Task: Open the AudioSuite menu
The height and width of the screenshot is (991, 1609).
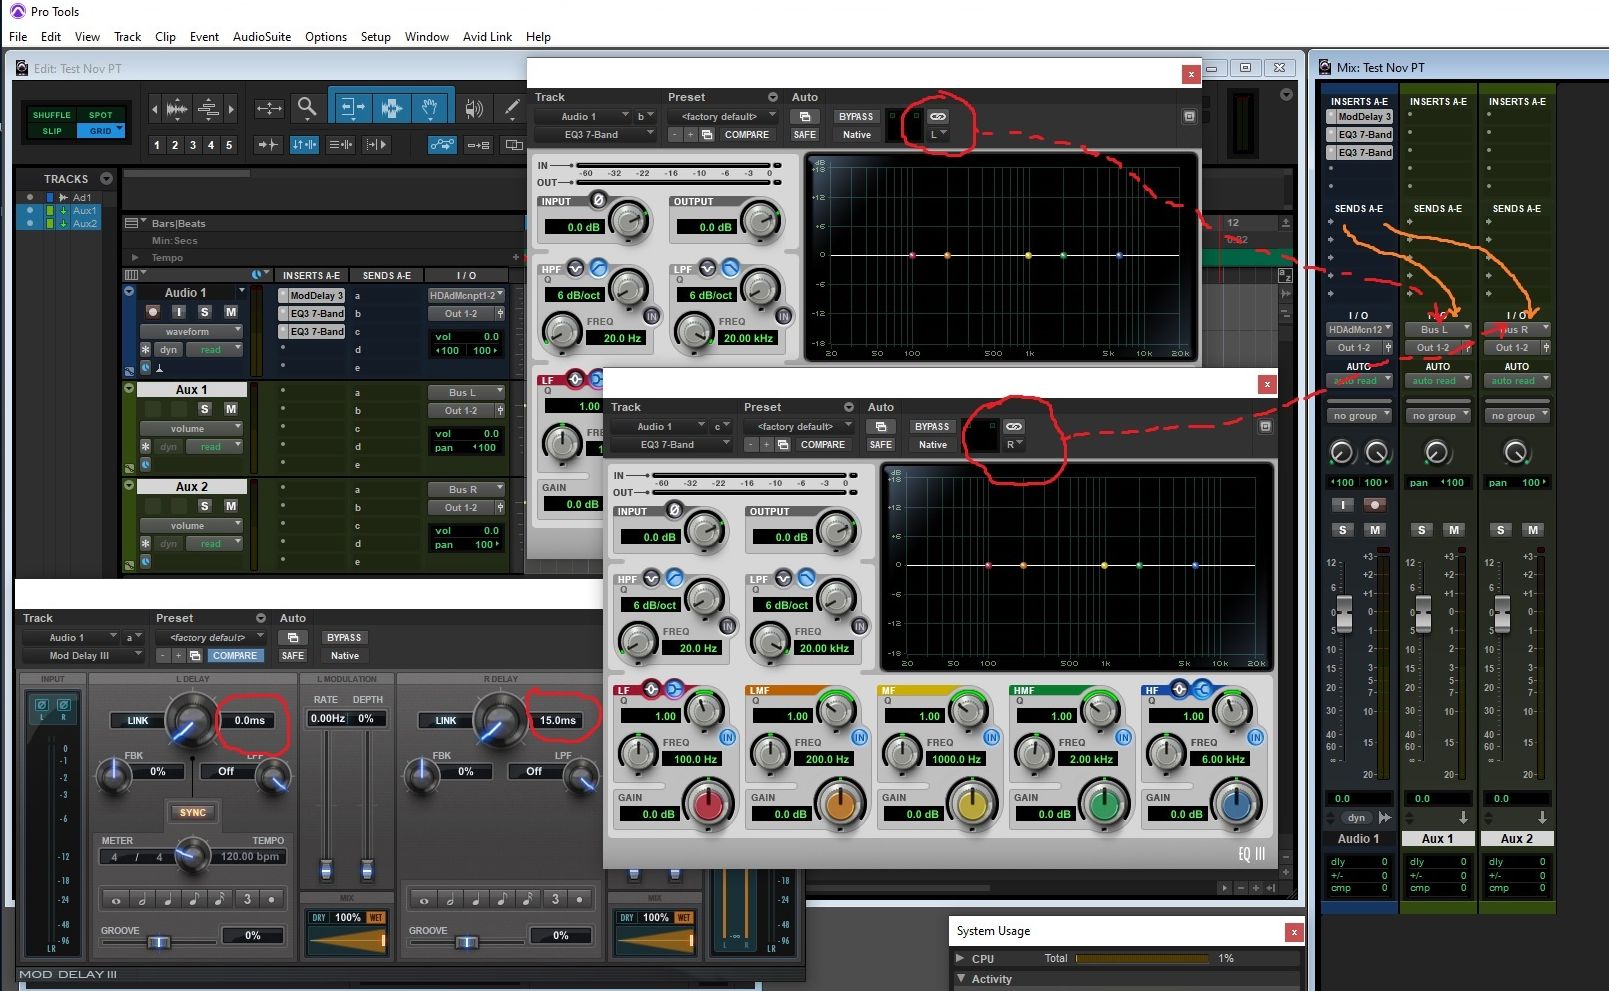Action: tap(262, 37)
